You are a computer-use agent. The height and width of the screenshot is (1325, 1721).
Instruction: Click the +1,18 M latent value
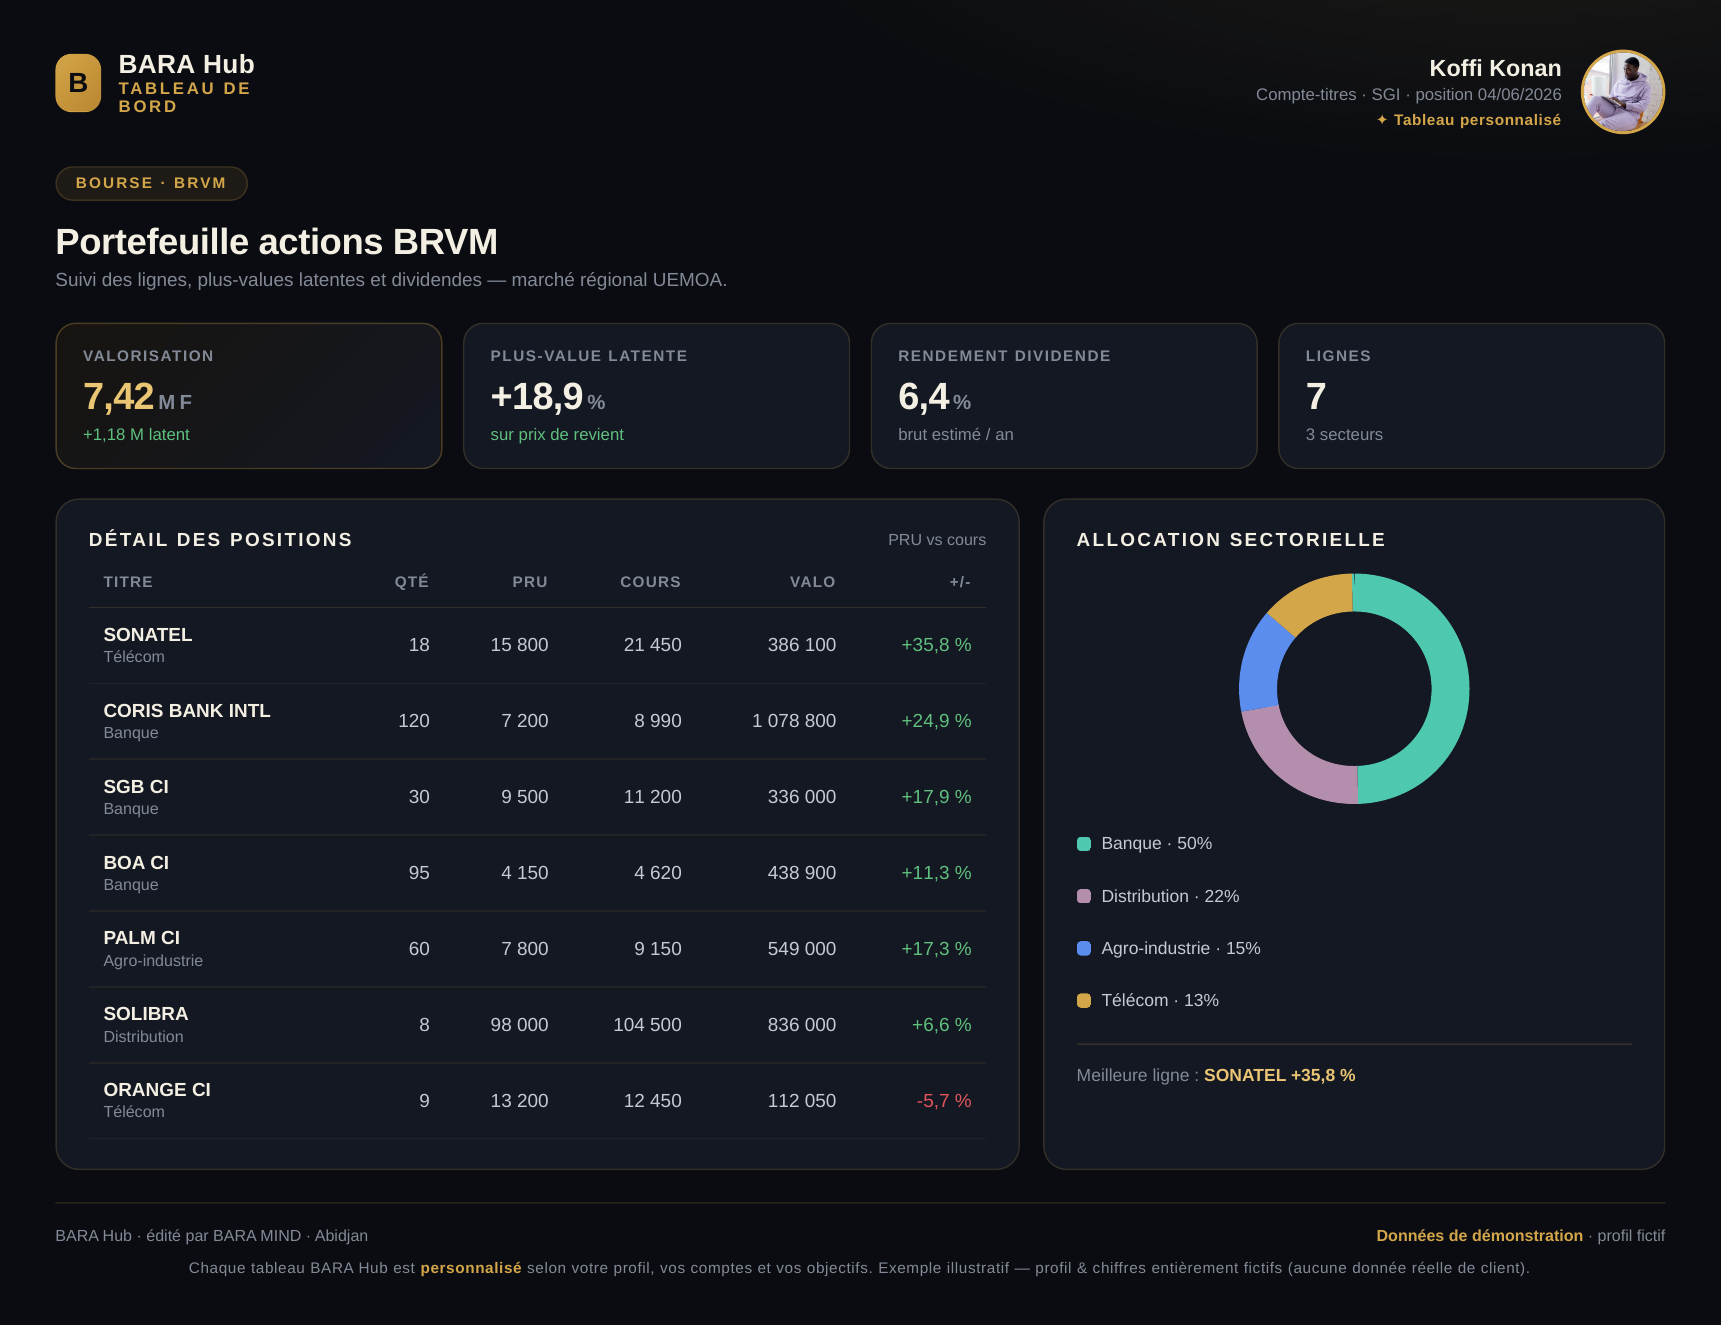136,435
